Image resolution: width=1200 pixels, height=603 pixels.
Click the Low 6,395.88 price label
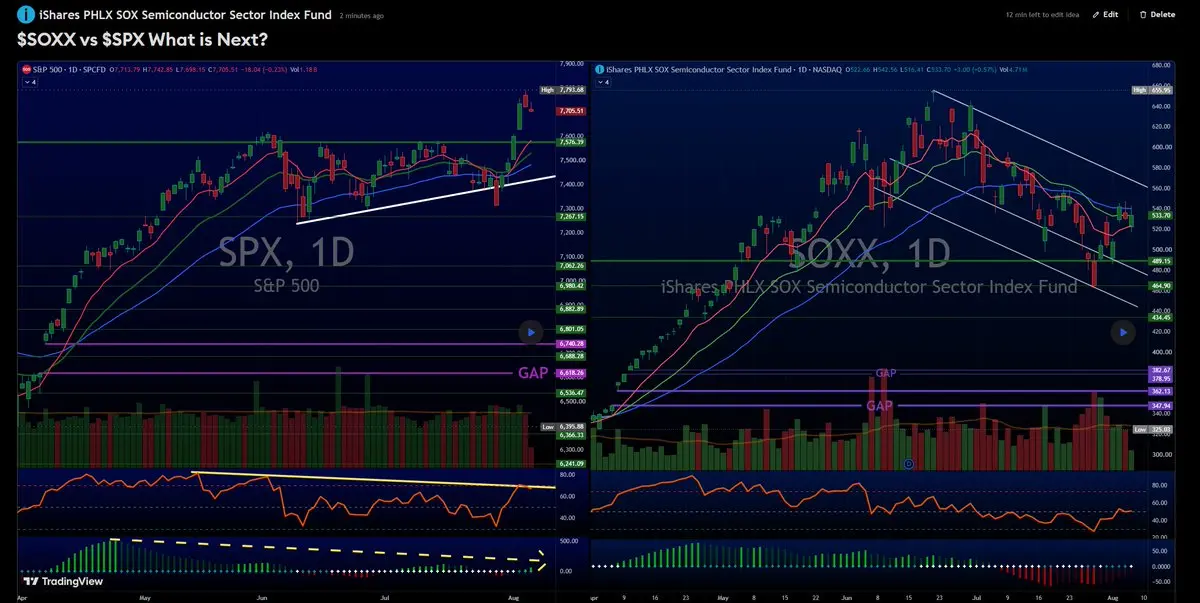click(x=563, y=426)
